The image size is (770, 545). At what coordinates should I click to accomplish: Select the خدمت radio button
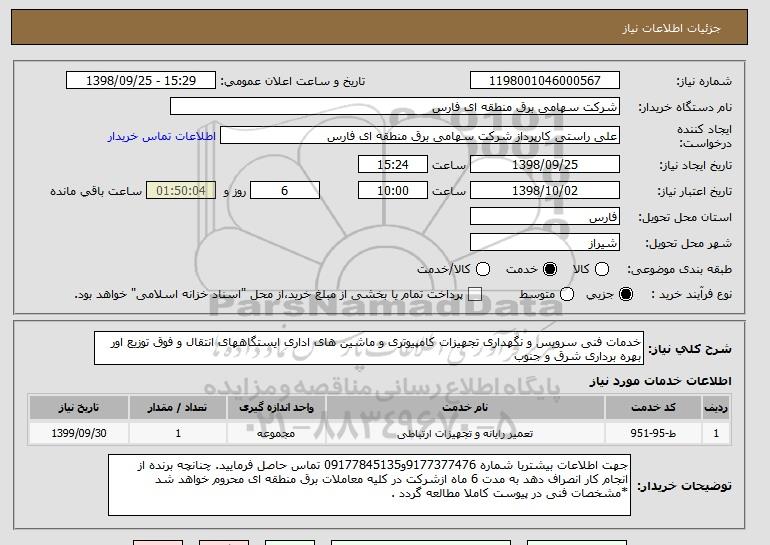(550, 269)
